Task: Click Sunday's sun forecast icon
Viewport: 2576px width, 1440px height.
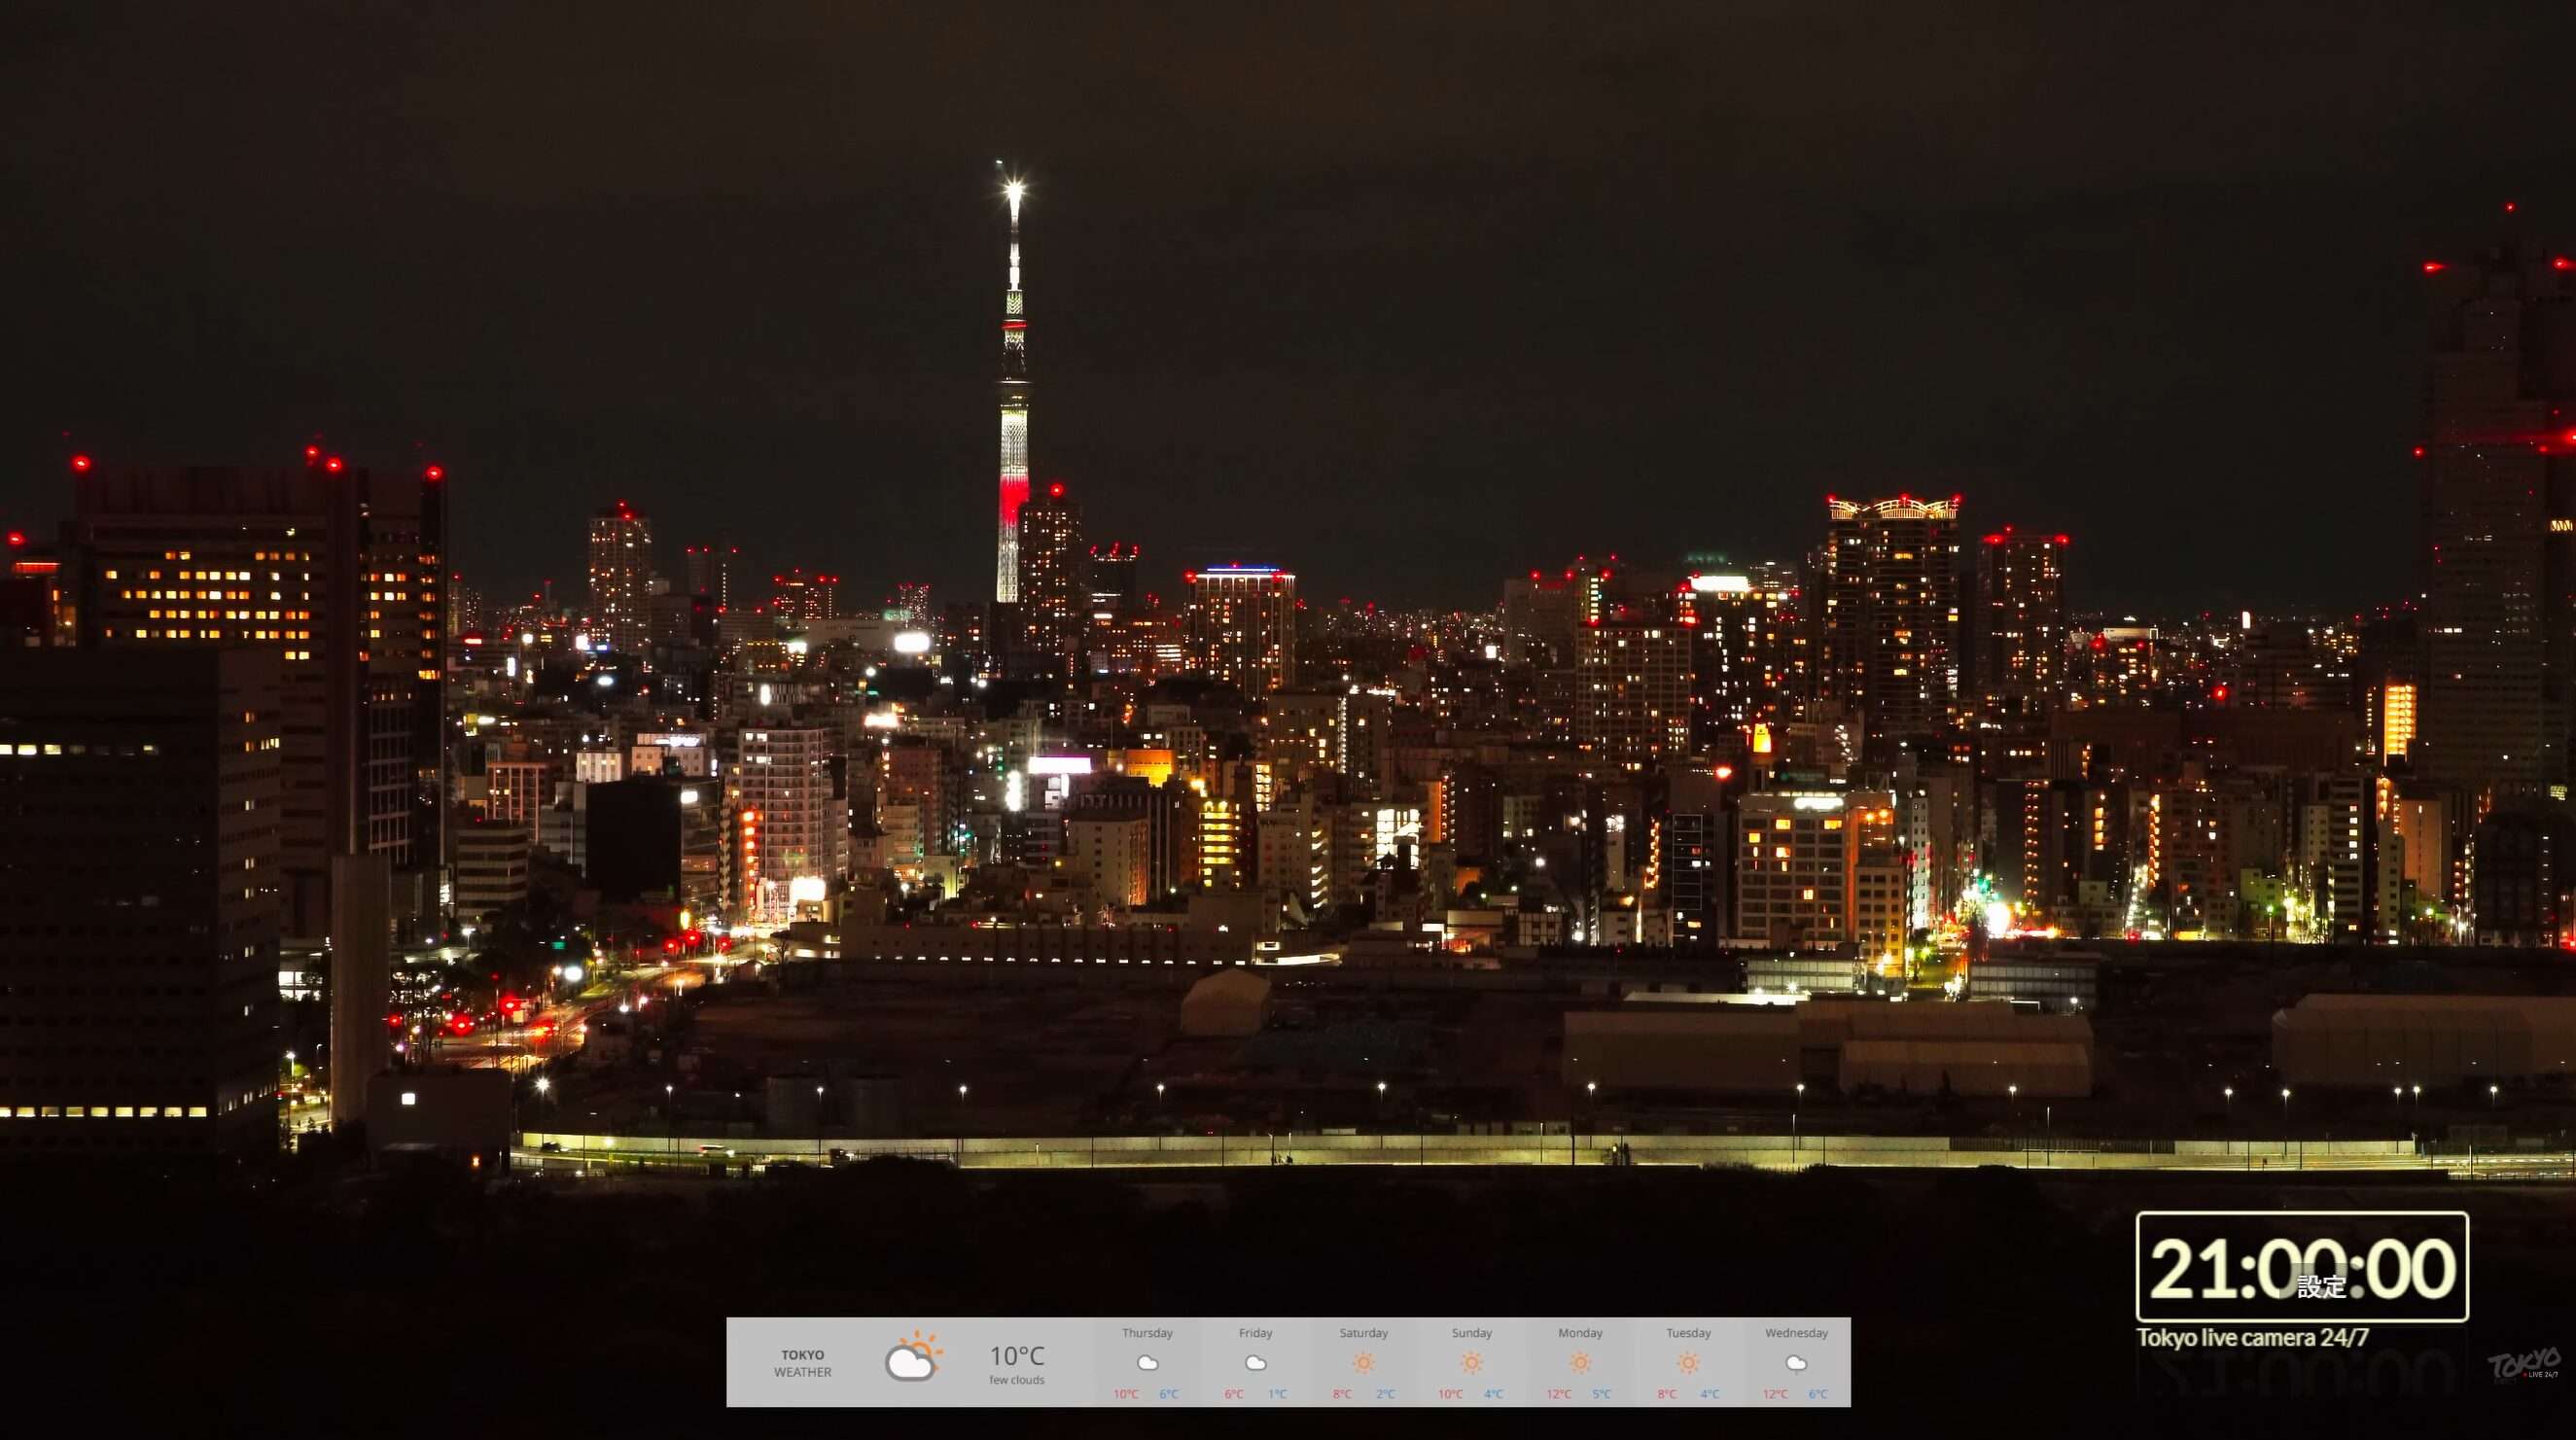Action: point(1471,1363)
